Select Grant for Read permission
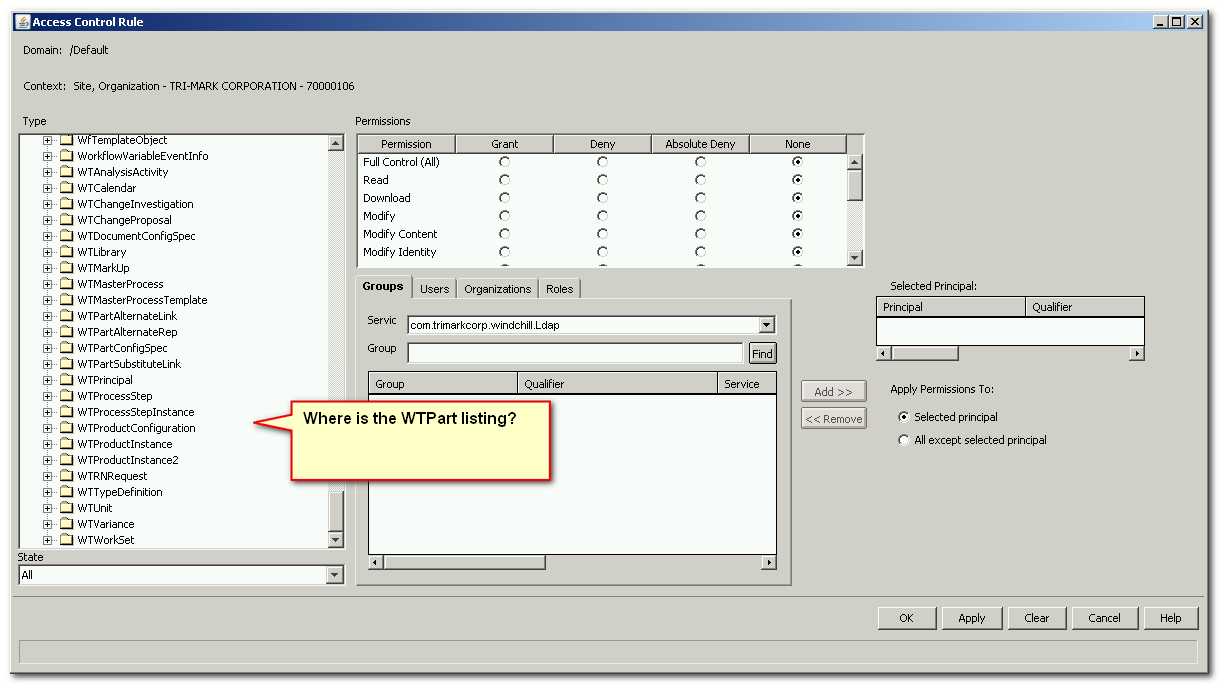 coord(504,180)
